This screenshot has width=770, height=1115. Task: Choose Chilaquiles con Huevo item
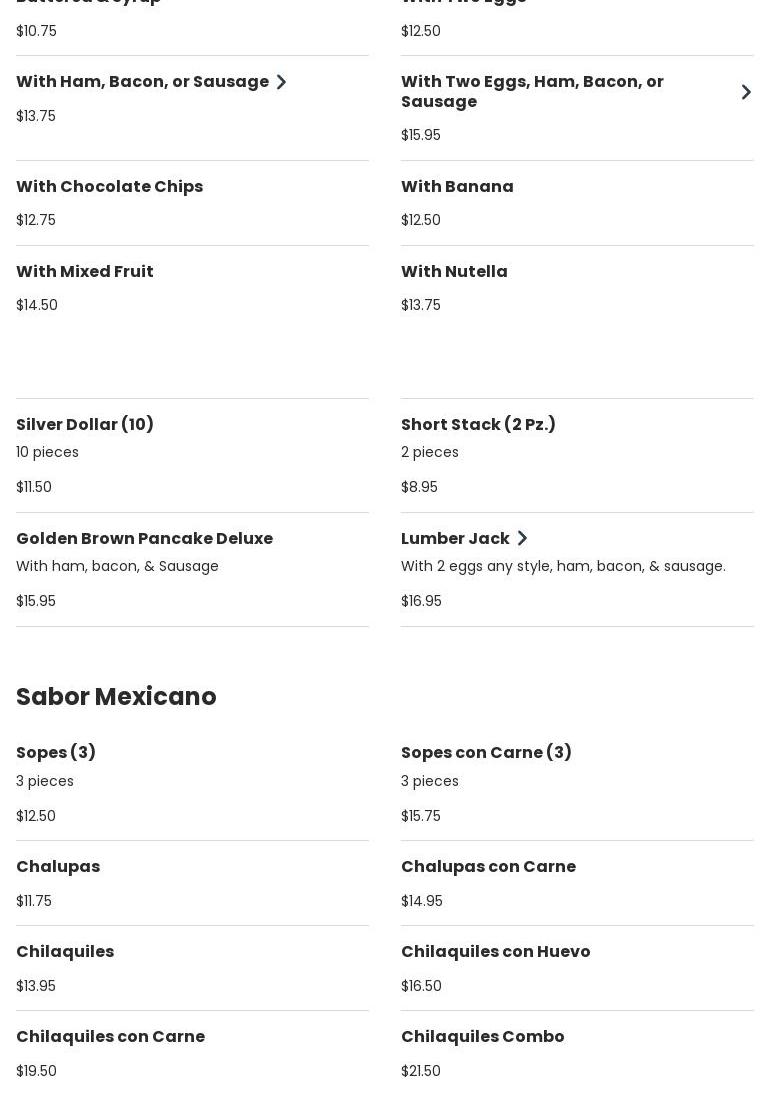(495, 952)
